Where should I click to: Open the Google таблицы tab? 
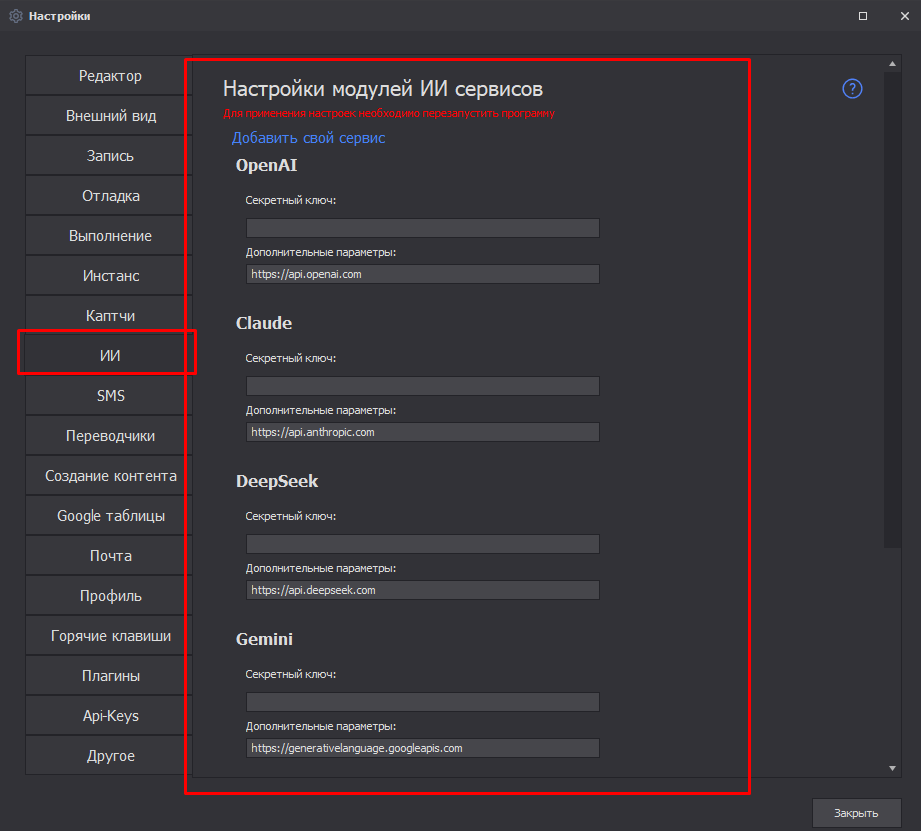109,516
